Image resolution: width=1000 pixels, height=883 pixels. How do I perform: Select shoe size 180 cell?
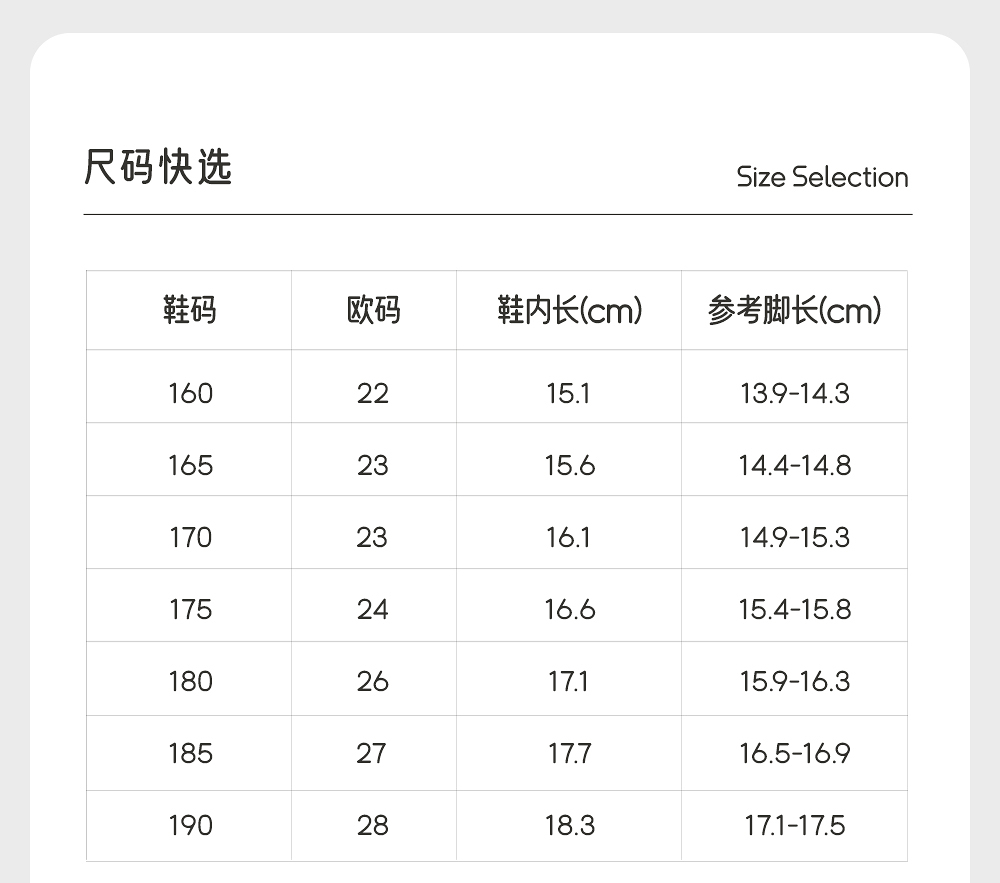(190, 681)
